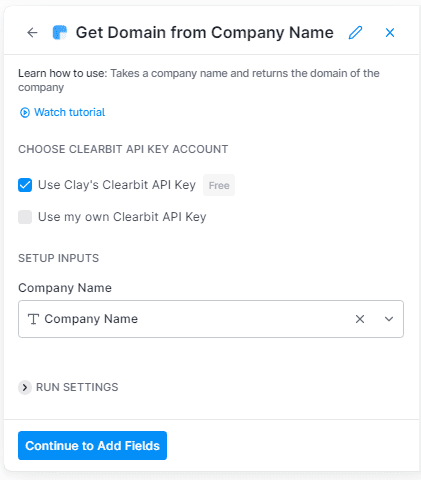This screenshot has height=480, width=421.
Task: Click the Learn how to use text
Action: (63, 73)
